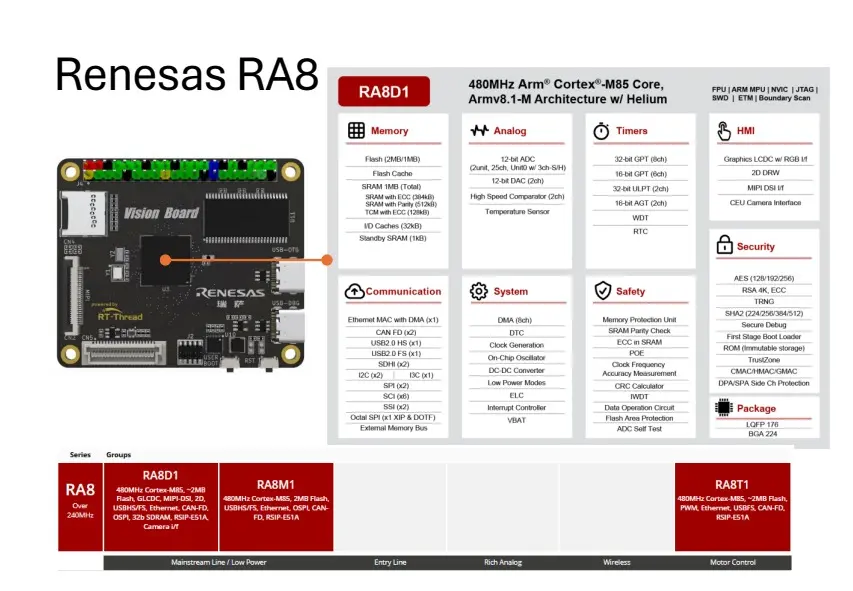Open the Rich Analog category

pyautogui.click(x=503, y=562)
